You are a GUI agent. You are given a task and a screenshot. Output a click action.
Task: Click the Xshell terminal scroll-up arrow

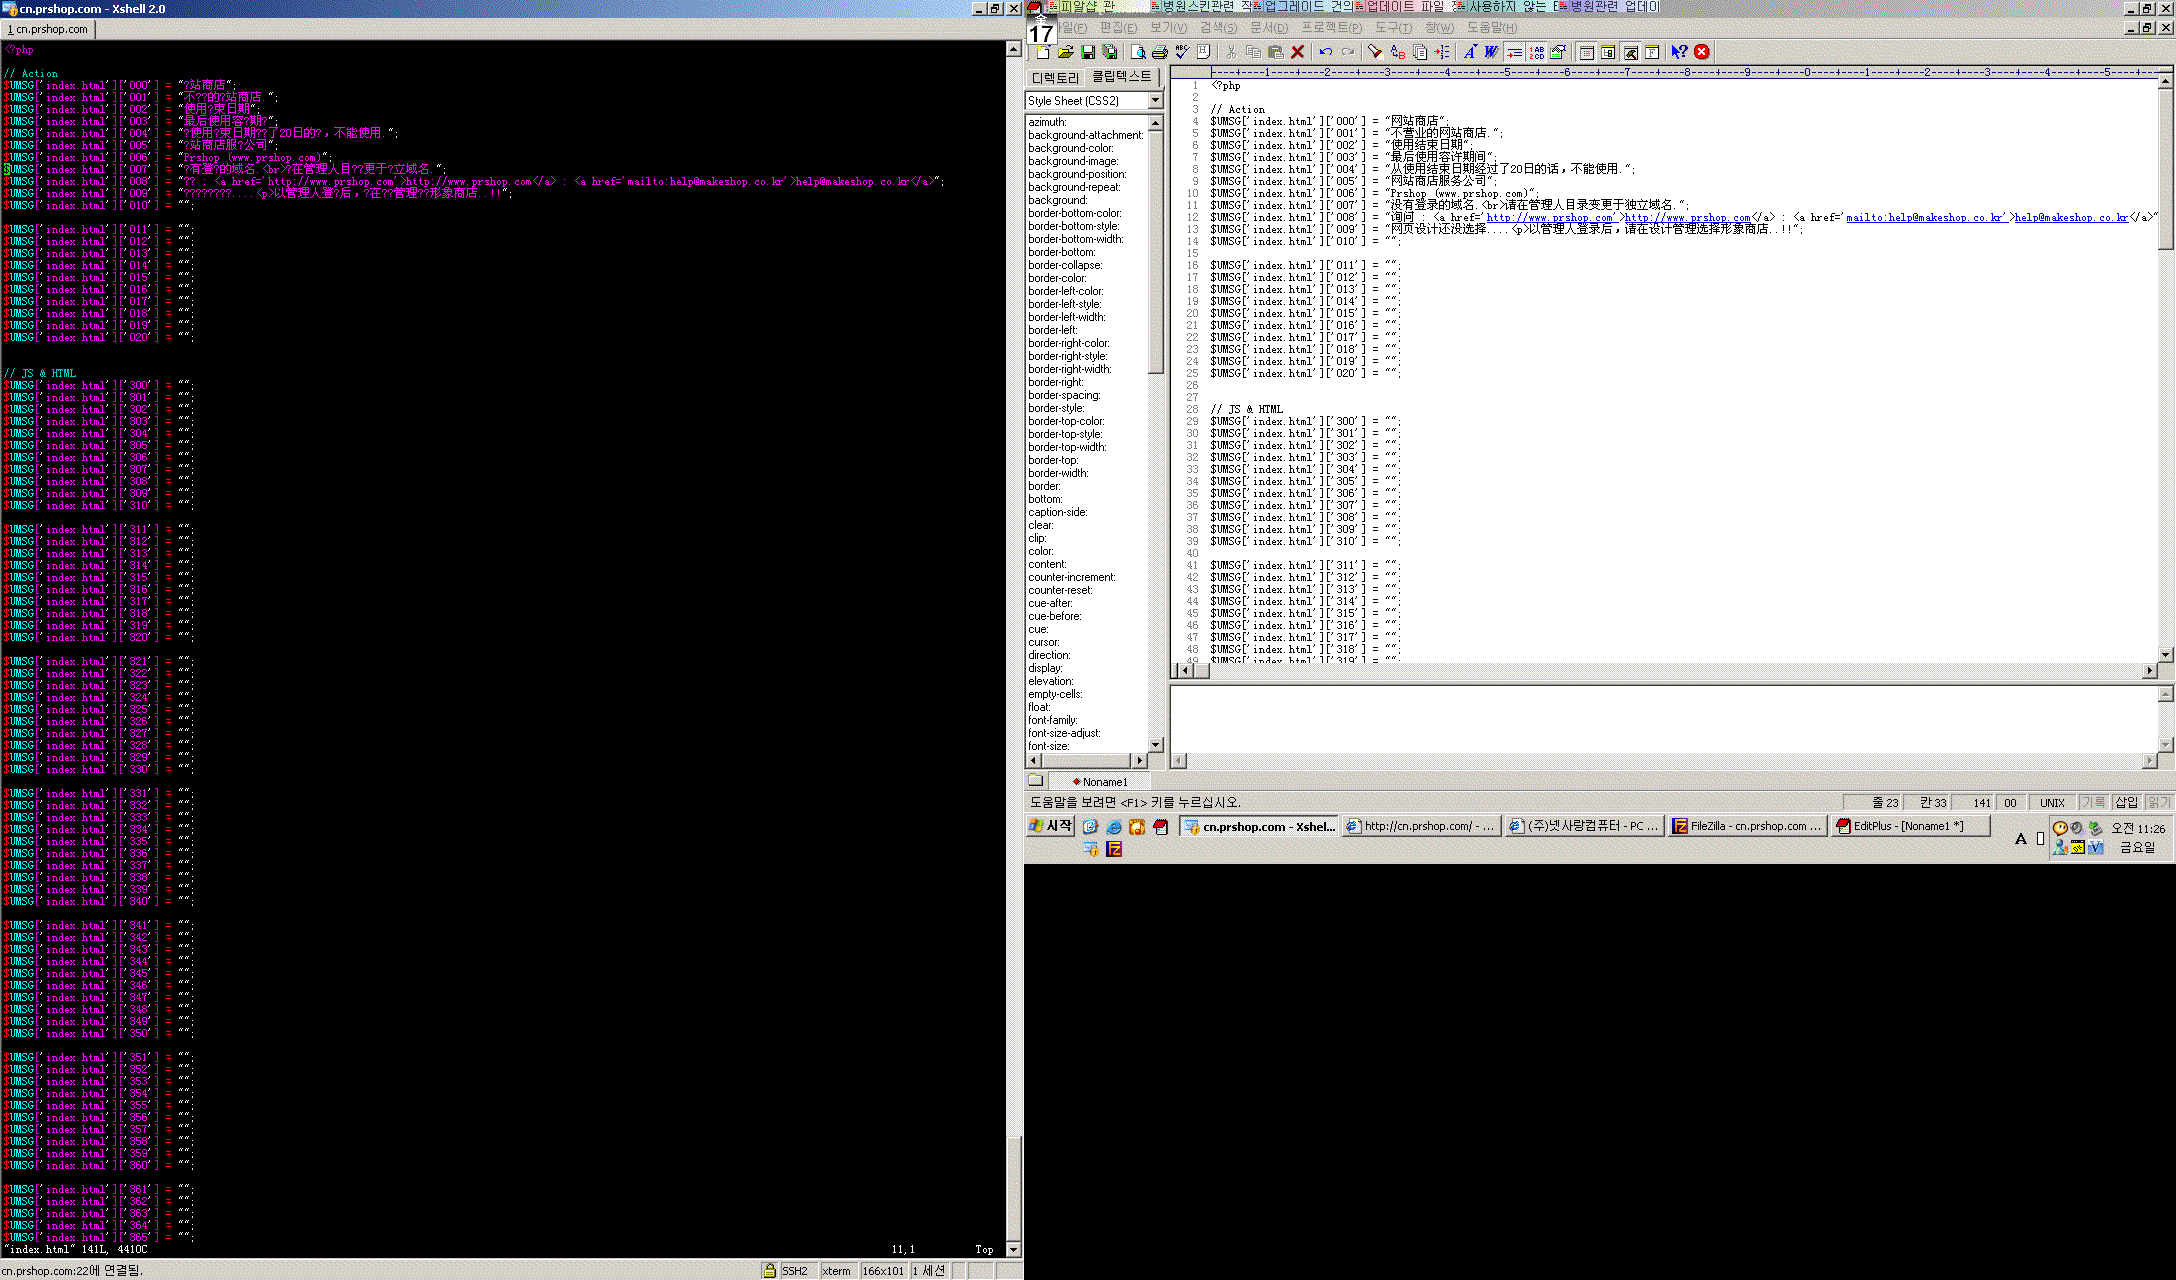pyautogui.click(x=1014, y=49)
